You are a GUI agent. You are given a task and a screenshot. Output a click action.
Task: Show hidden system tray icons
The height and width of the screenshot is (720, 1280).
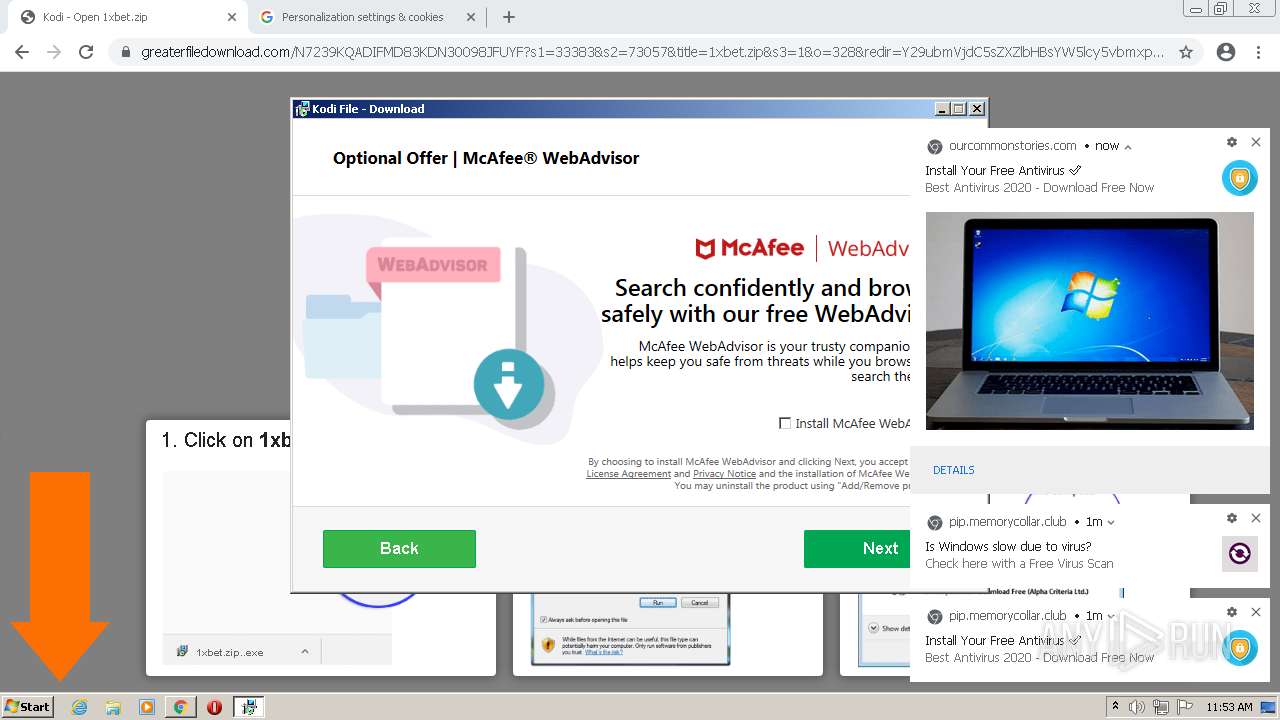1116,707
